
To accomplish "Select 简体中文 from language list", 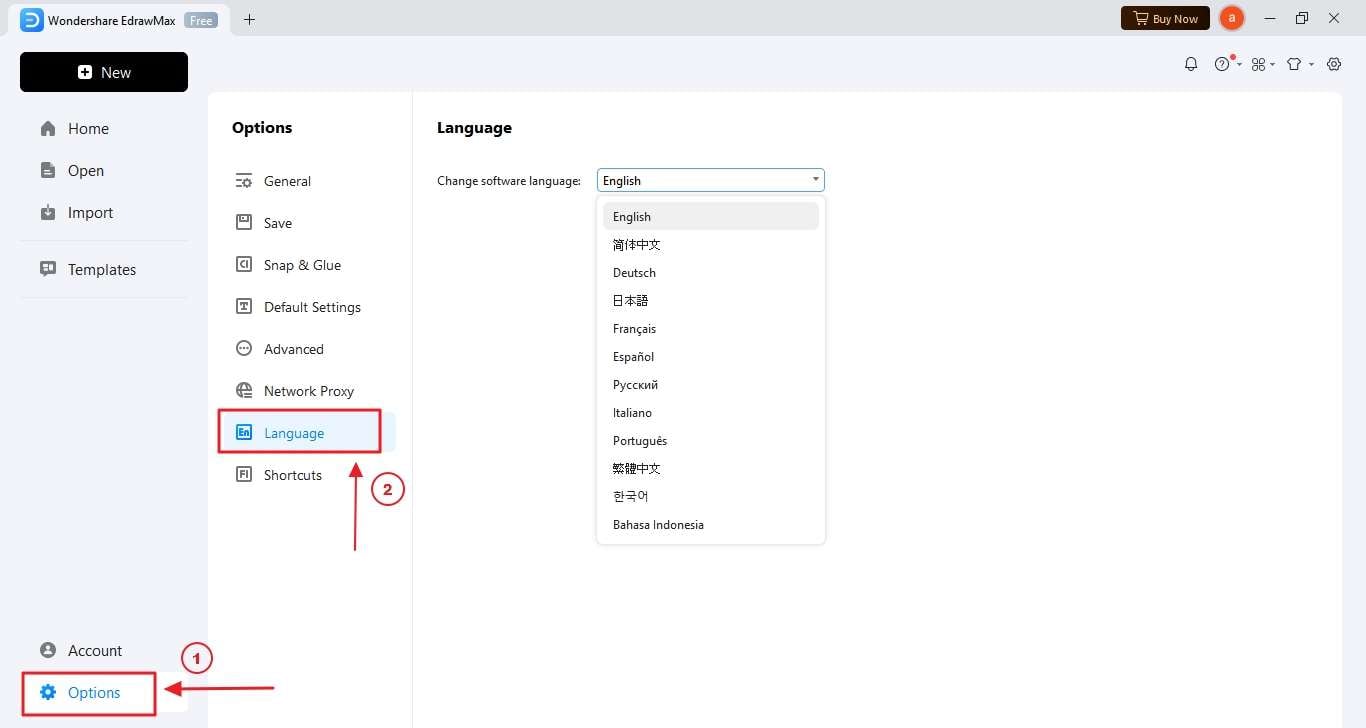I will [711, 245].
